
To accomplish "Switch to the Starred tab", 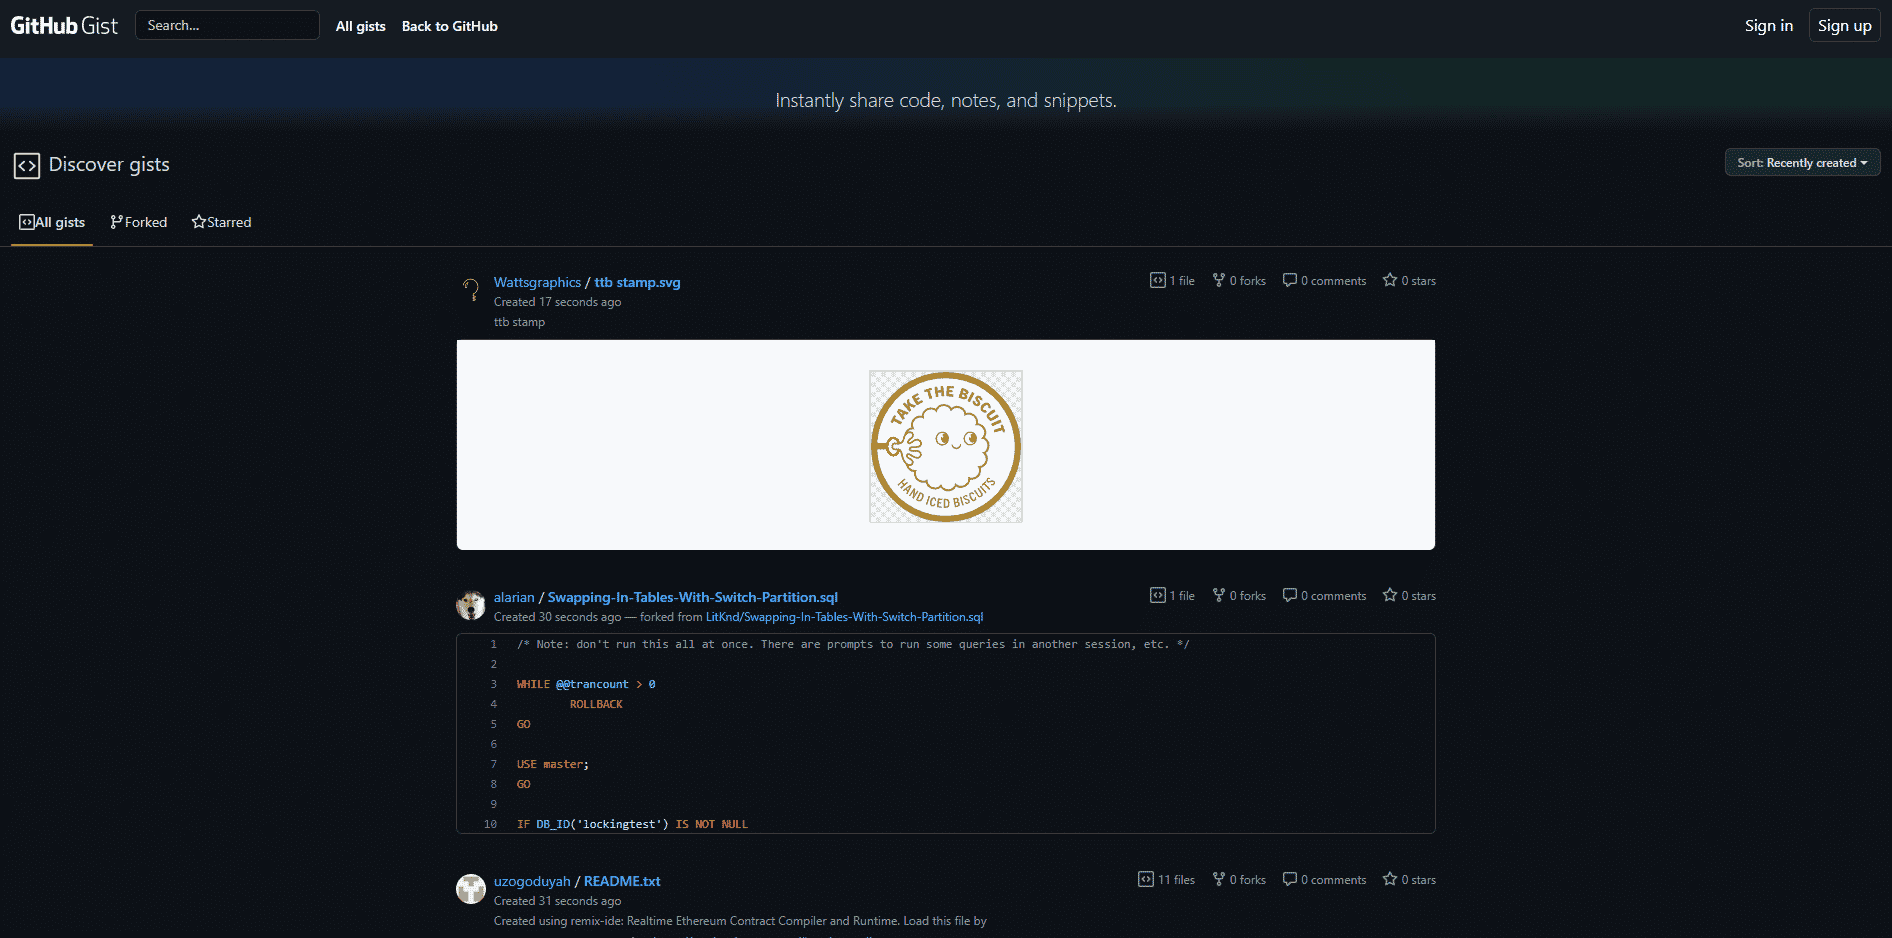I will click(x=222, y=222).
